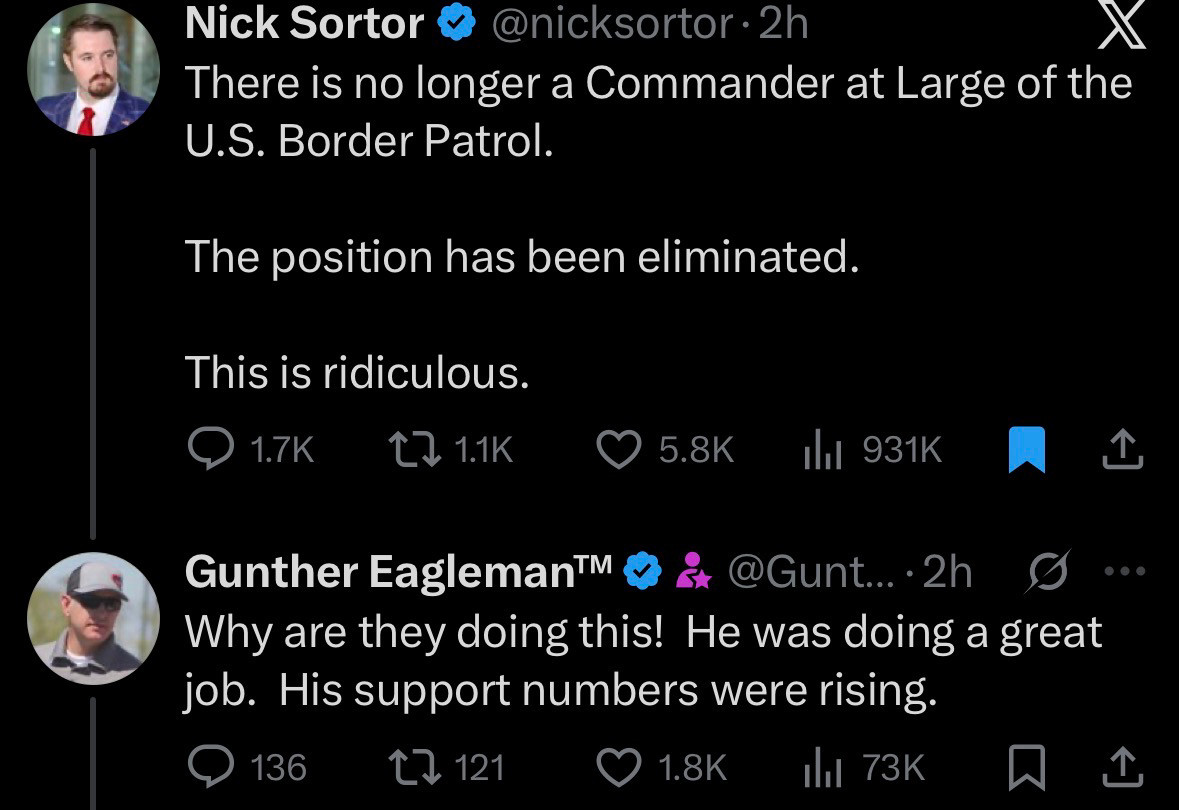Share Gunther Eagleman's comment

click(x=1121, y=767)
